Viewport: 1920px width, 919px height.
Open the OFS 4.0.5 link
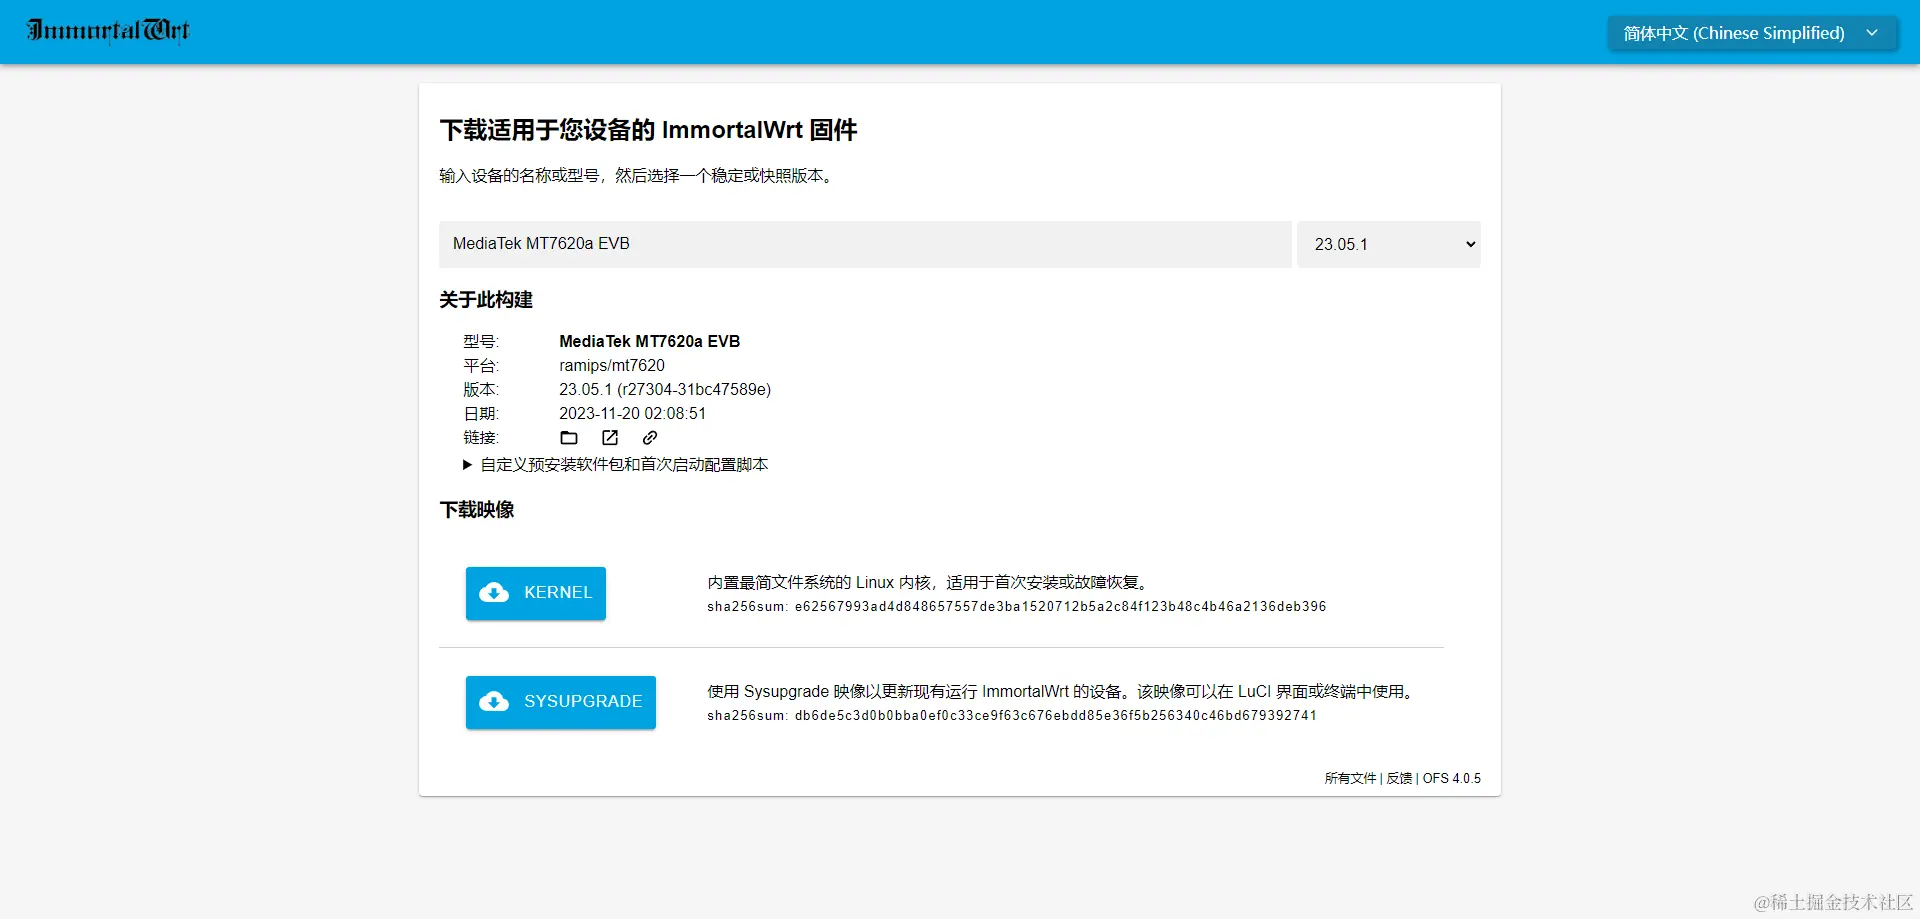(x=1452, y=778)
